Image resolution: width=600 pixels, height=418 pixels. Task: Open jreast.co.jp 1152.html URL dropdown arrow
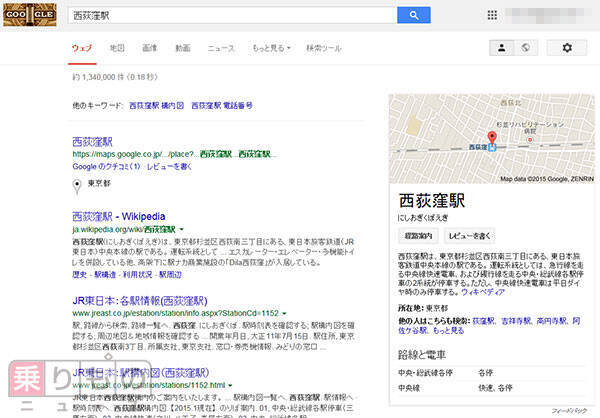[229, 384]
